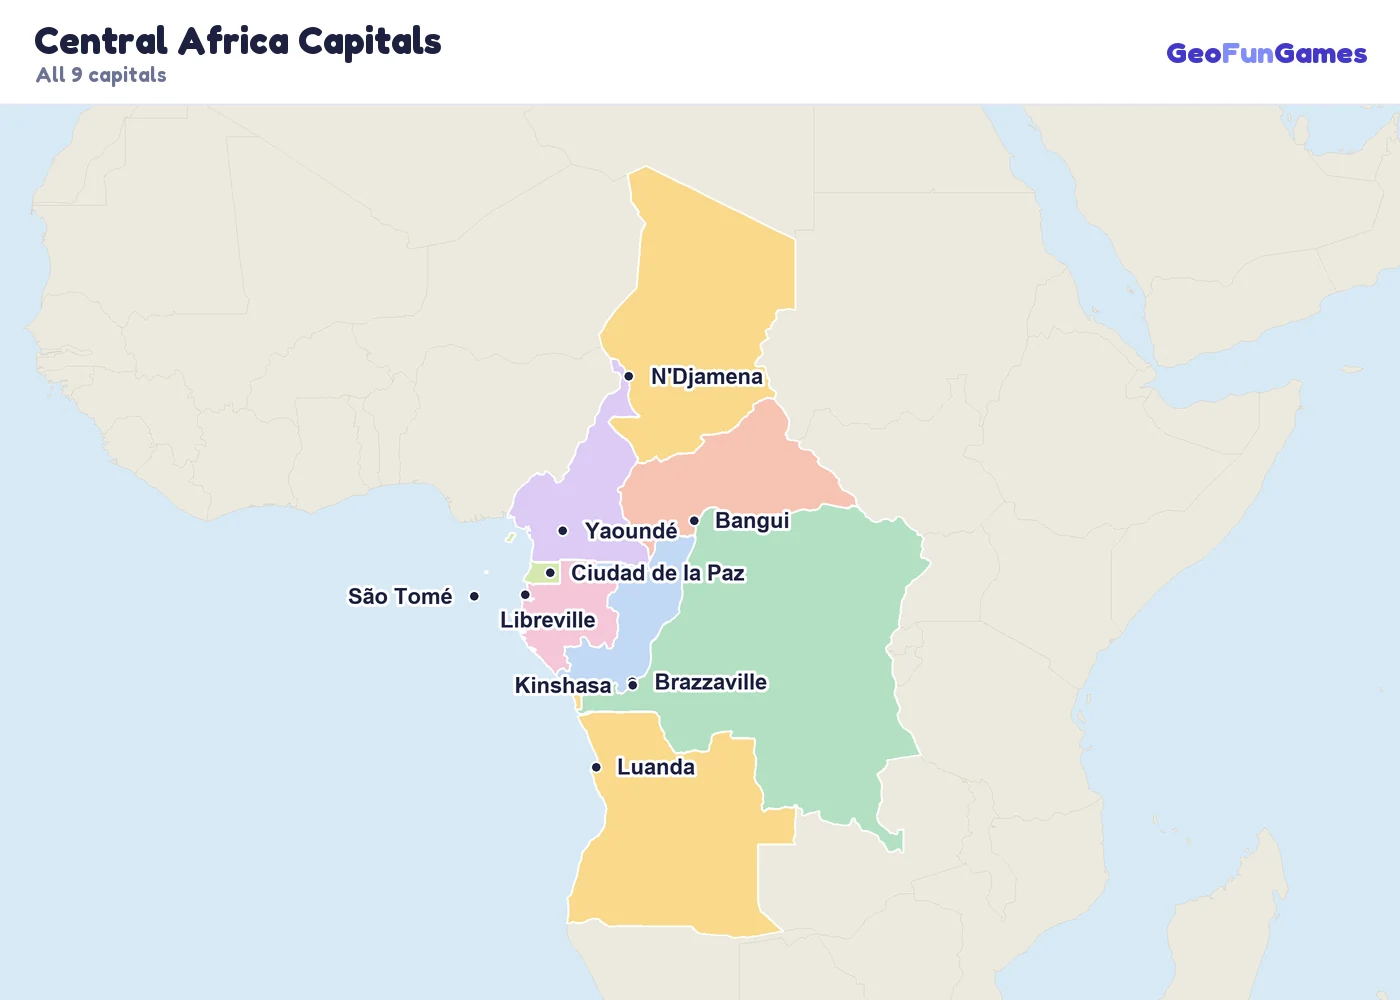The image size is (1400, 1000).
Task: Click the Kinshasa label
Action: 563,685
